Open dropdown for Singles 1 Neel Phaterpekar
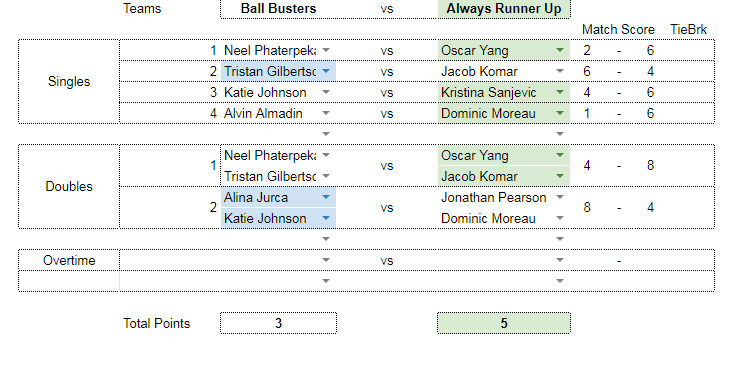 (x=326, y=50)
